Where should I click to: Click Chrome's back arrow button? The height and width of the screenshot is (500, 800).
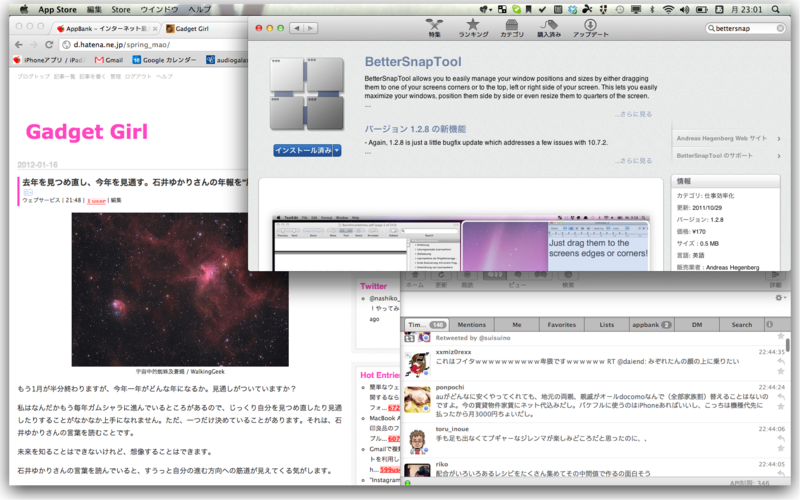(x=19, y=44)
